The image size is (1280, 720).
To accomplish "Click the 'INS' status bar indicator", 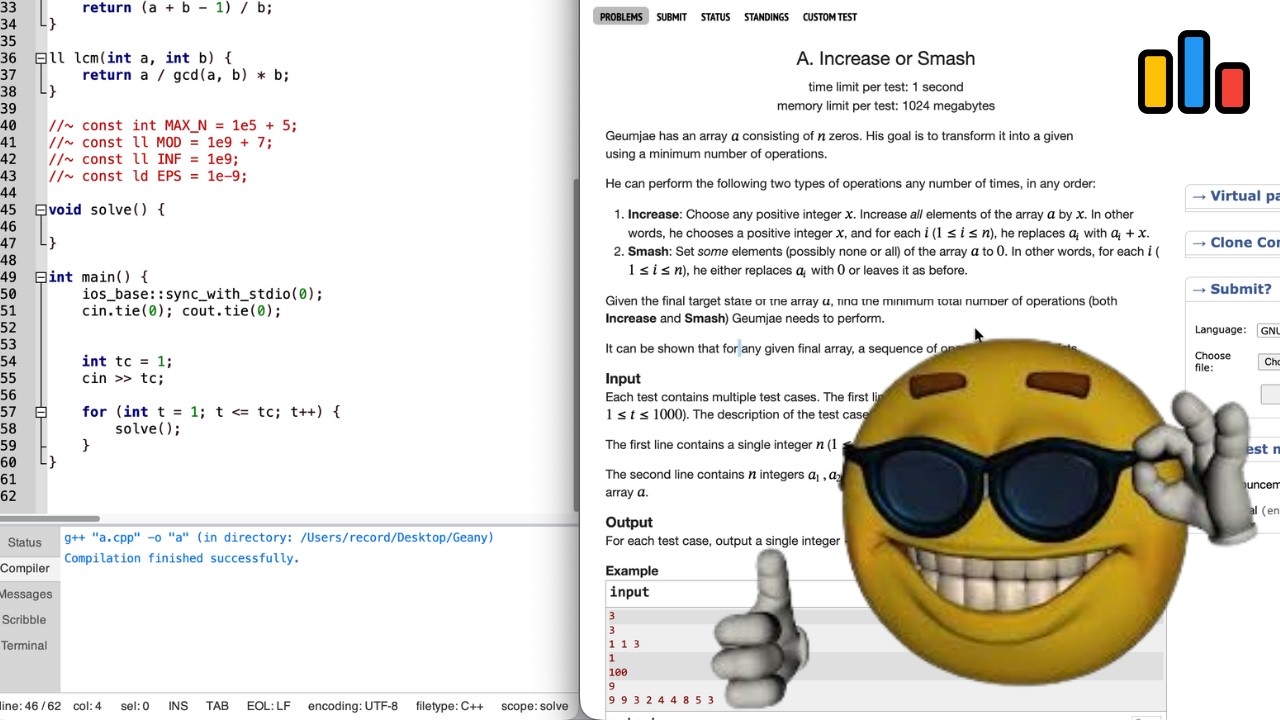I will [178, 706].
